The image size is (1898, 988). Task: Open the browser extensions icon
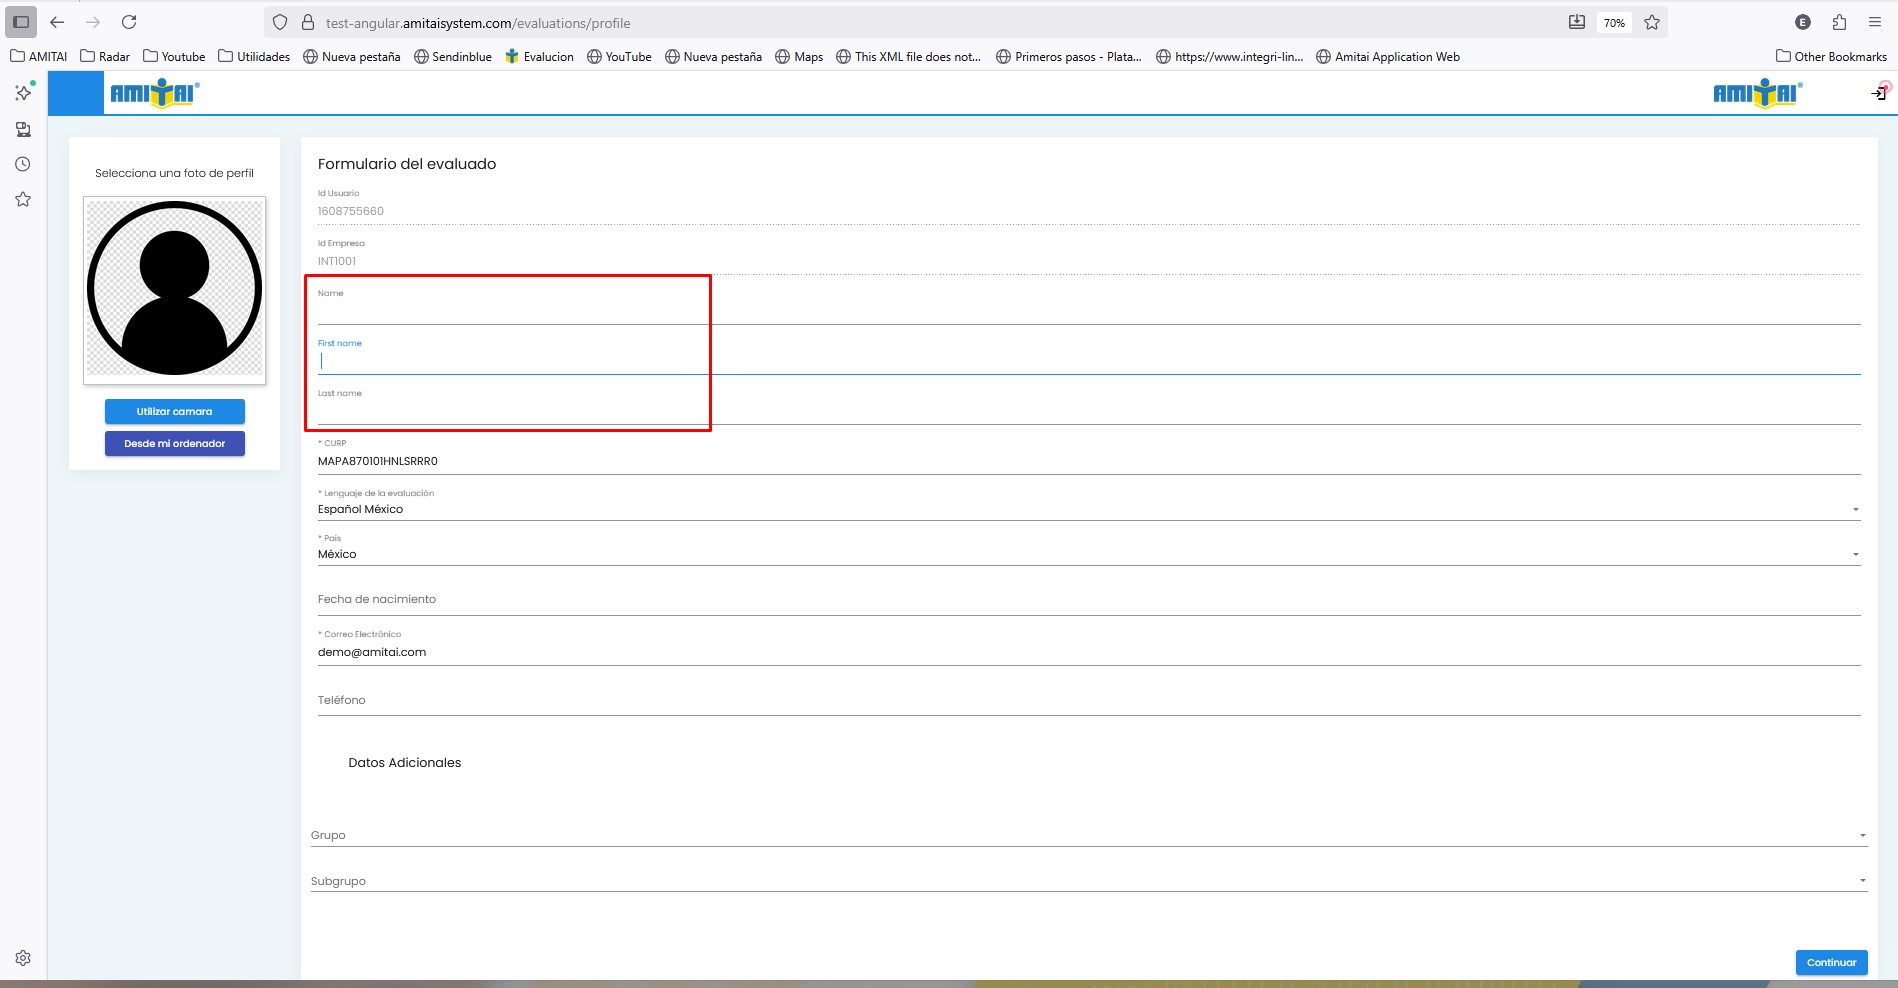1839,22
